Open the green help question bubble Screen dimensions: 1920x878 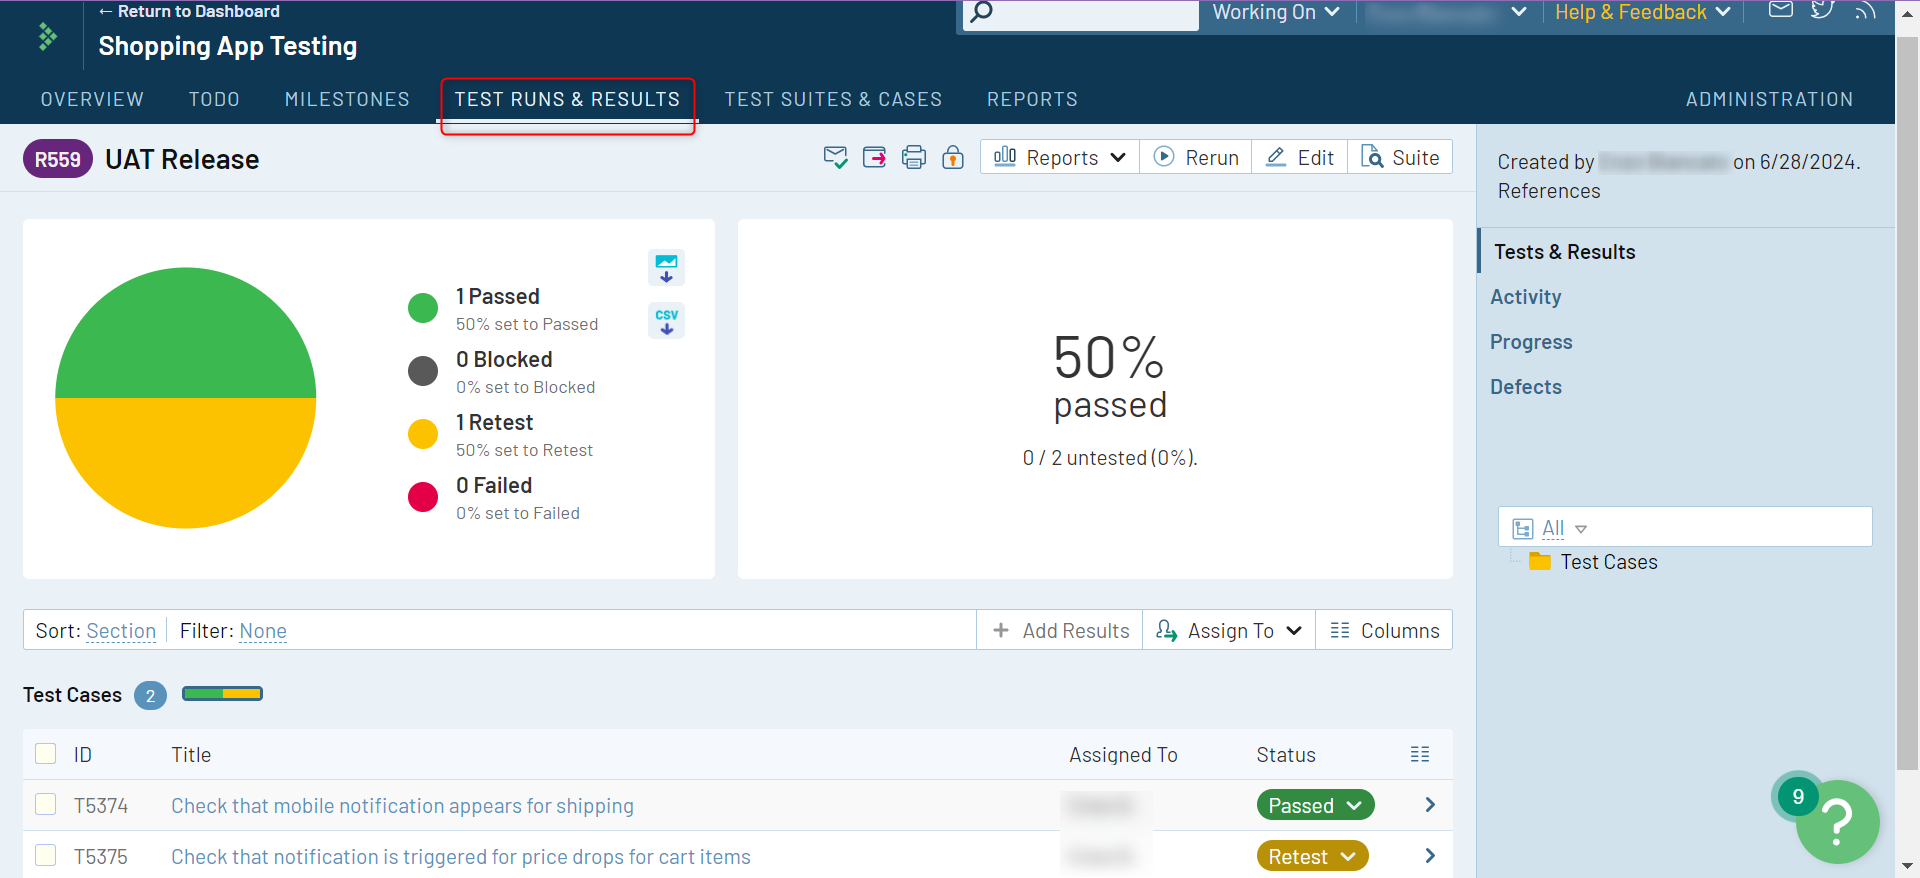[1837, 821]
